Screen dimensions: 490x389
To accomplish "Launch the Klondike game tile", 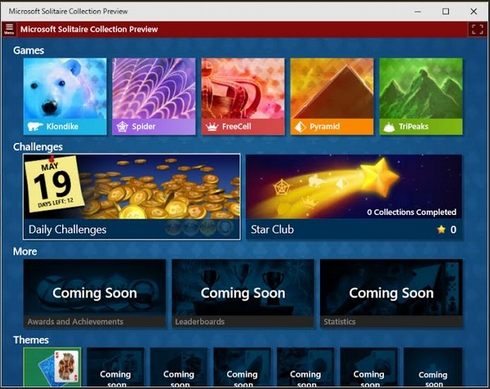I will (x=65, y=97).
